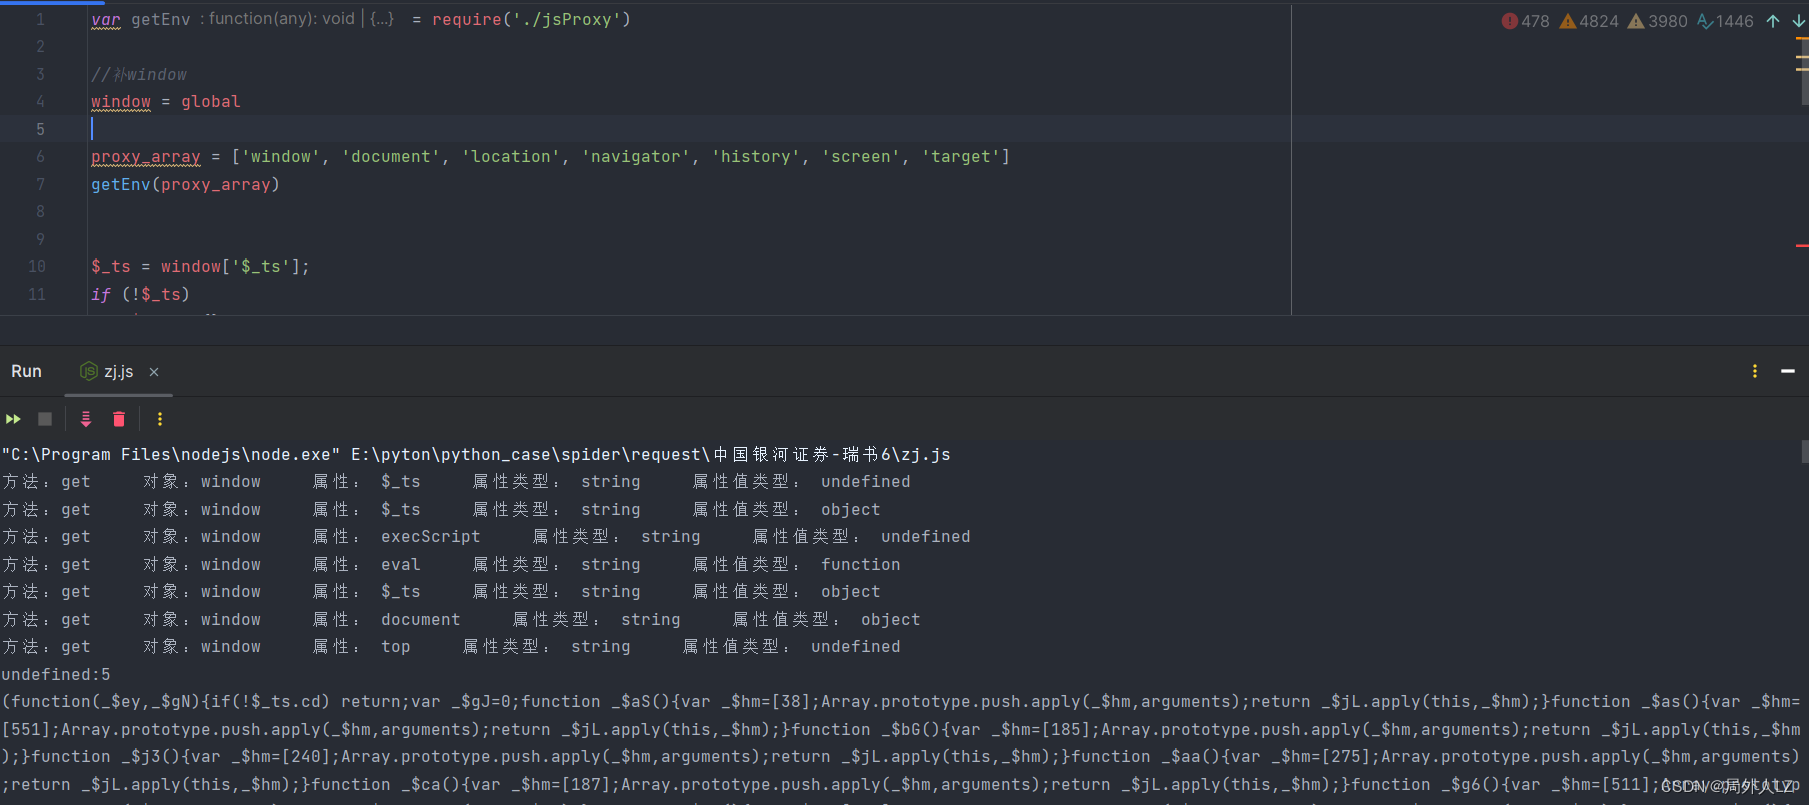Hide the Run tool window

point(1788,371)
